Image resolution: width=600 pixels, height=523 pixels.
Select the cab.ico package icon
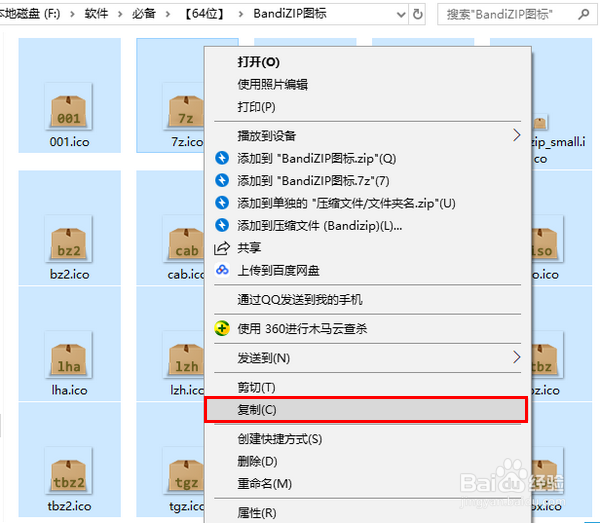coord(185,239)
